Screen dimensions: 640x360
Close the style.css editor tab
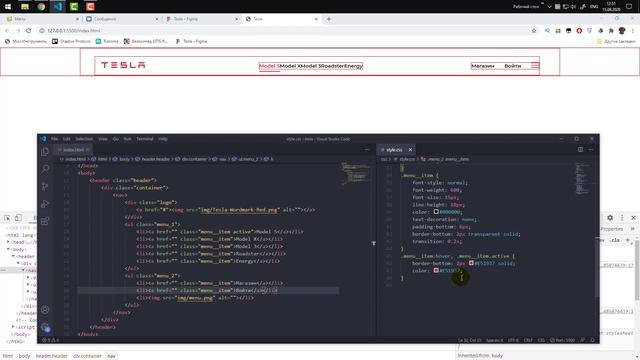click(x=410, y=150)
